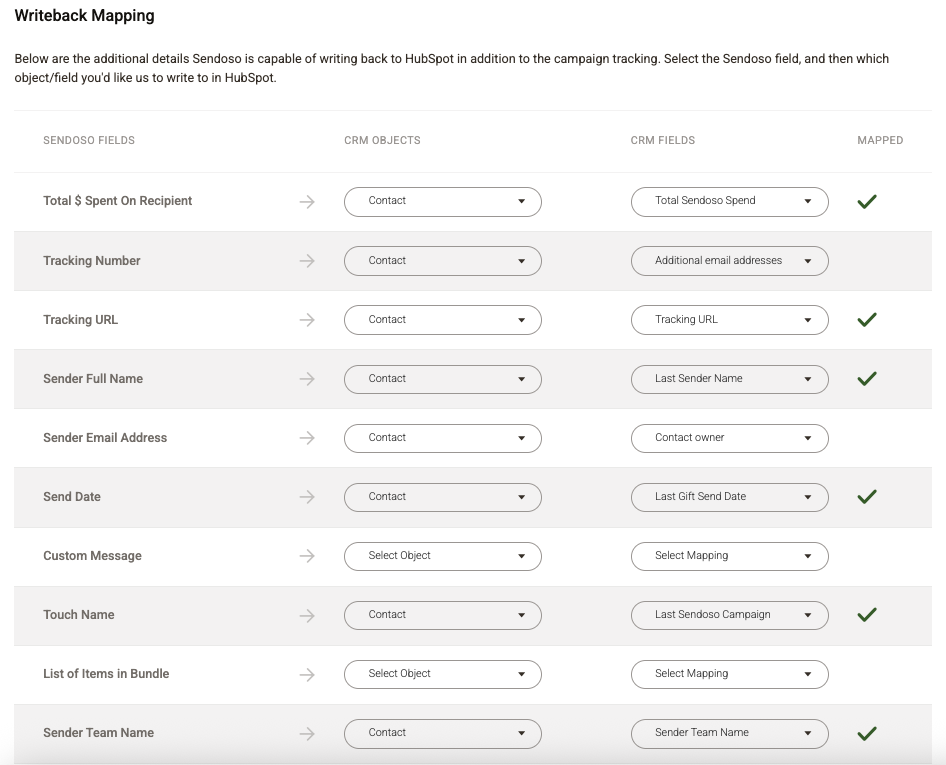
Task: Click arrow icon beside Touch Name
Action: click(x=307, y=615)
